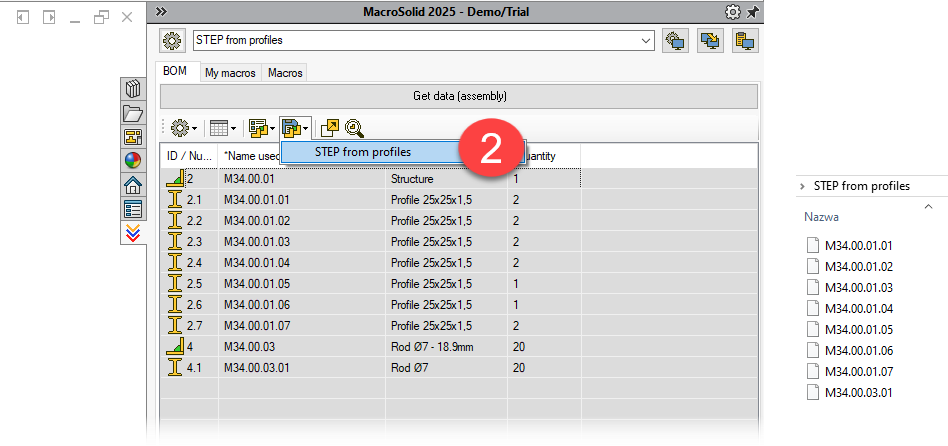Click the previous-panel arrow icon at top left
Image resolution: width=948 pixels, height=446 pixels.
(23, 17)
